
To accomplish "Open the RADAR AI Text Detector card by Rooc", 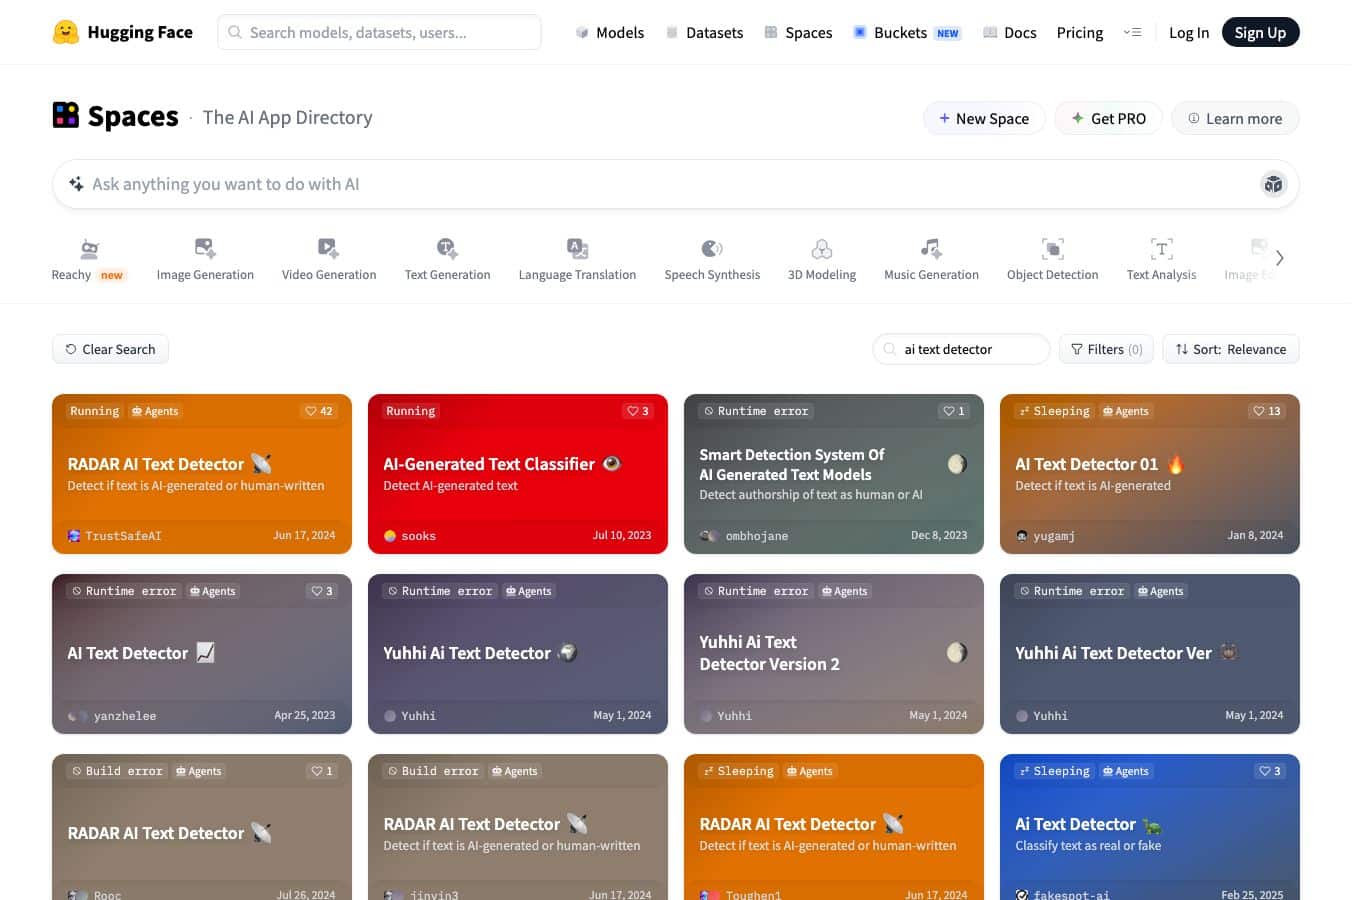I will point(202,827).
